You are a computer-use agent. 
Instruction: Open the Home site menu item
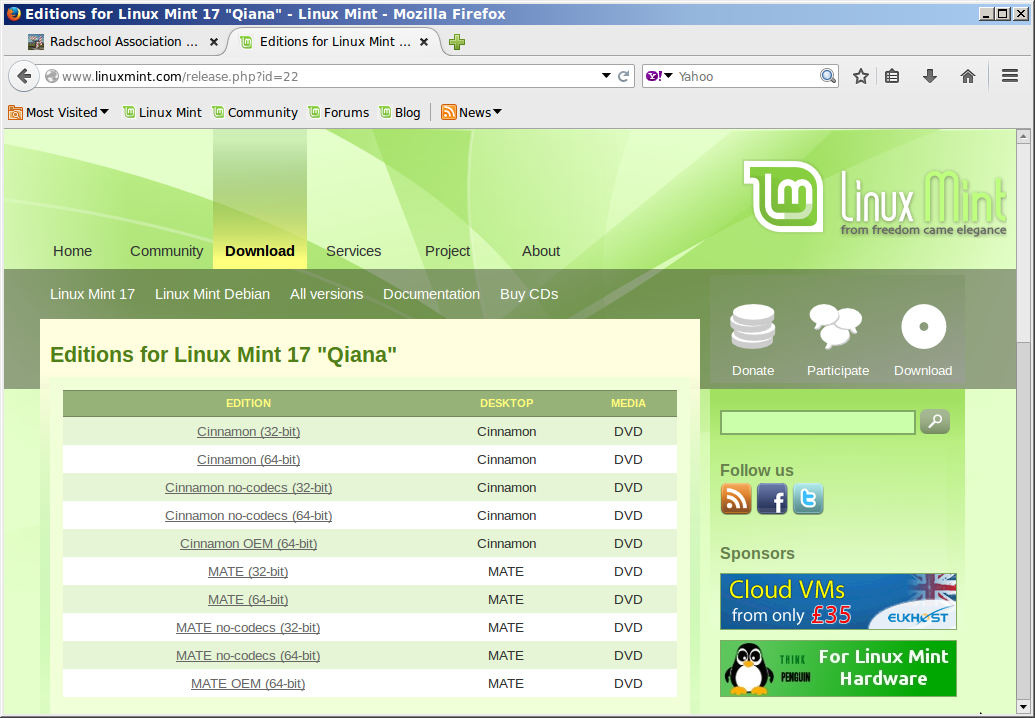click(73, 251)
